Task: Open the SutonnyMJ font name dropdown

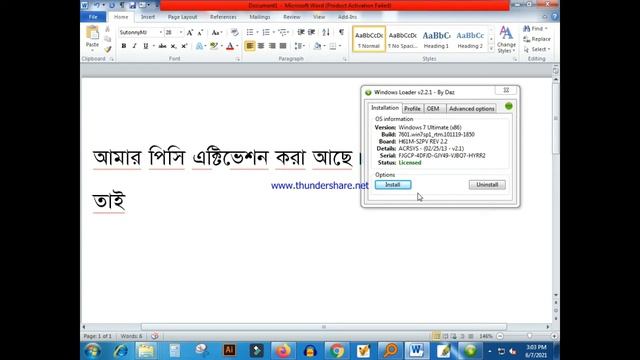Action: coord(161,32)
